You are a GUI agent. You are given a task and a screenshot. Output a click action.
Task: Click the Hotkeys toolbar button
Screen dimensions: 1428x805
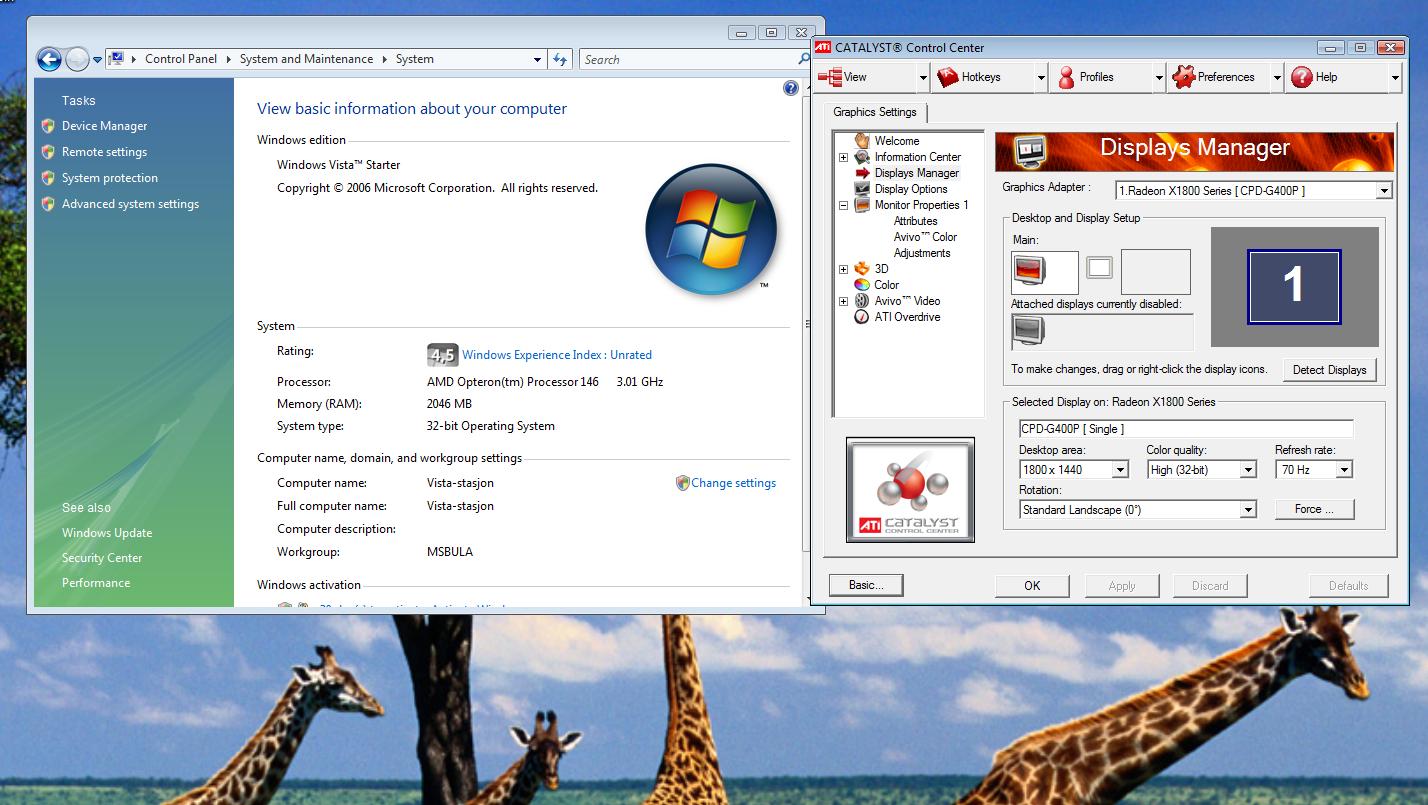point(984,77)
